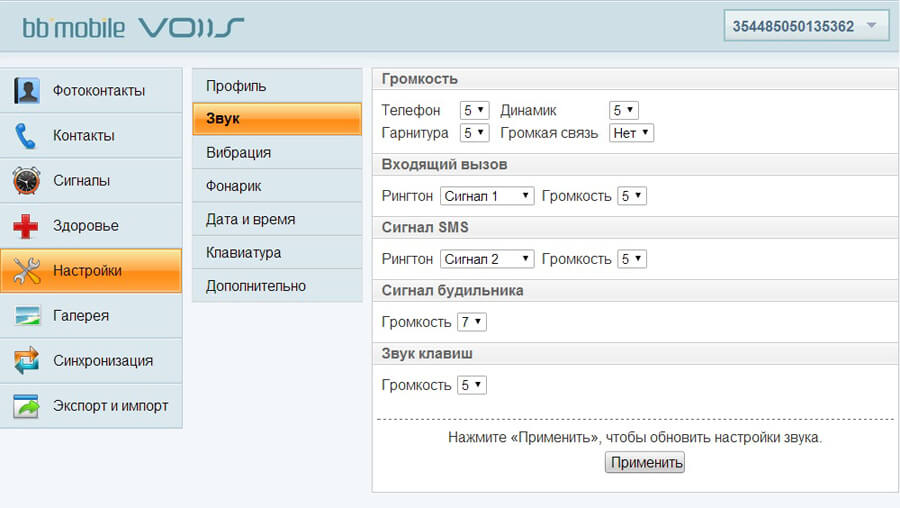Open the Гарнитура volume dropdown

click(x=474, y=133)
